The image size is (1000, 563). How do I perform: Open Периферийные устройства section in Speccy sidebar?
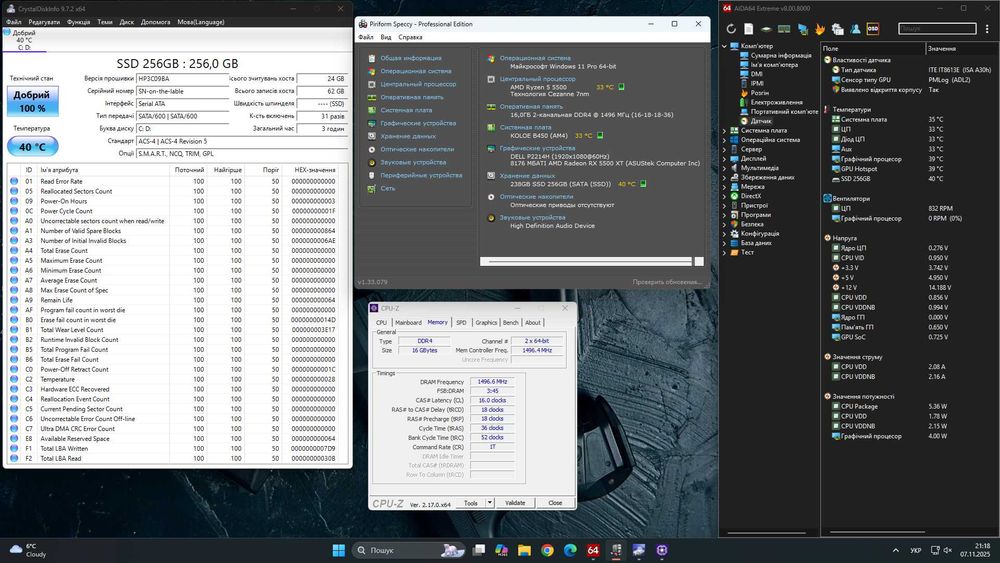pos(421,175)
